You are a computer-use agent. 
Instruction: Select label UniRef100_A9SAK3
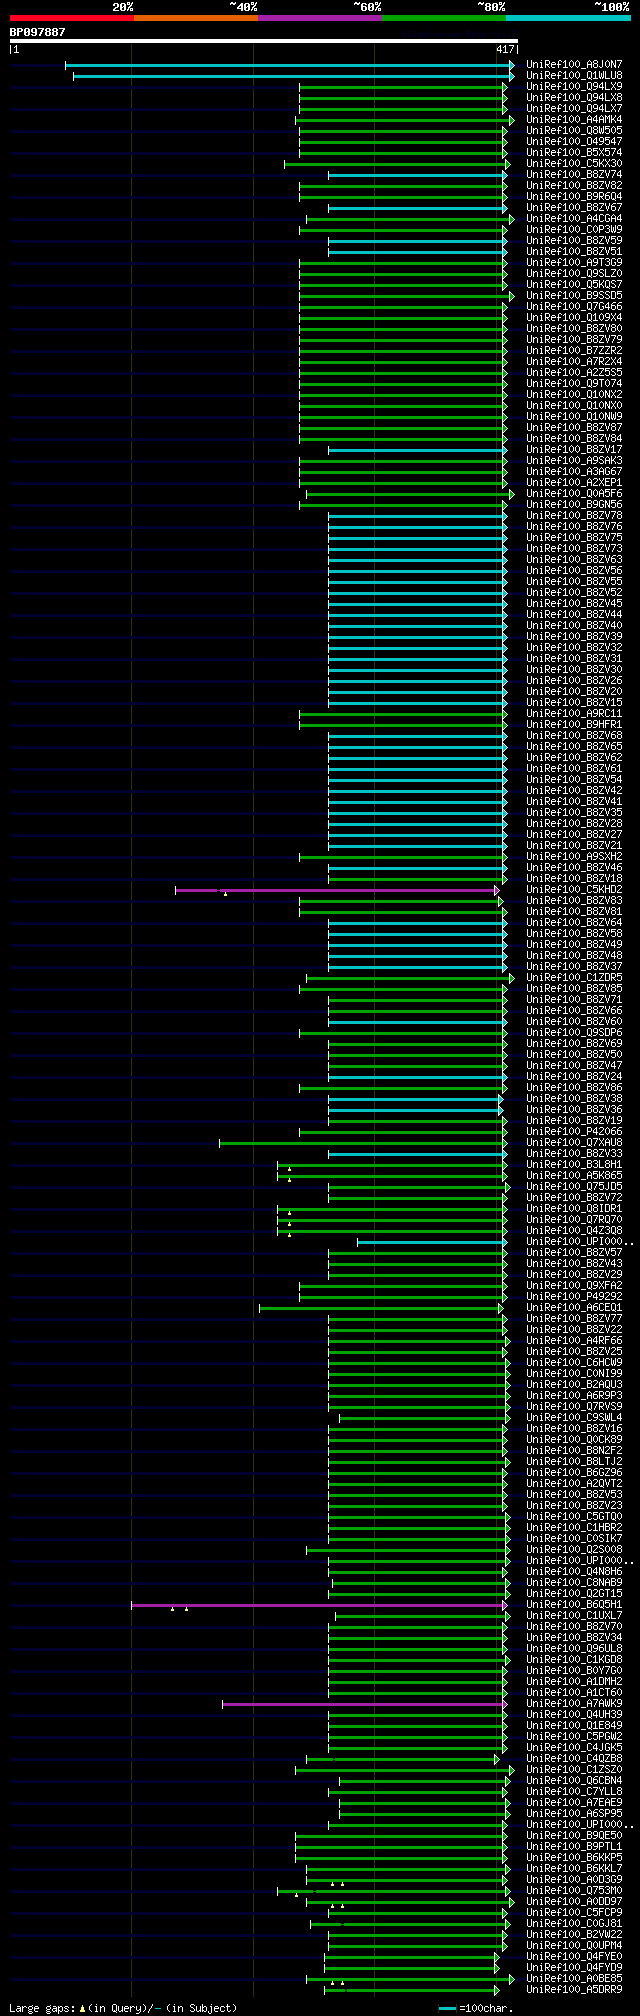pos(574,460)
